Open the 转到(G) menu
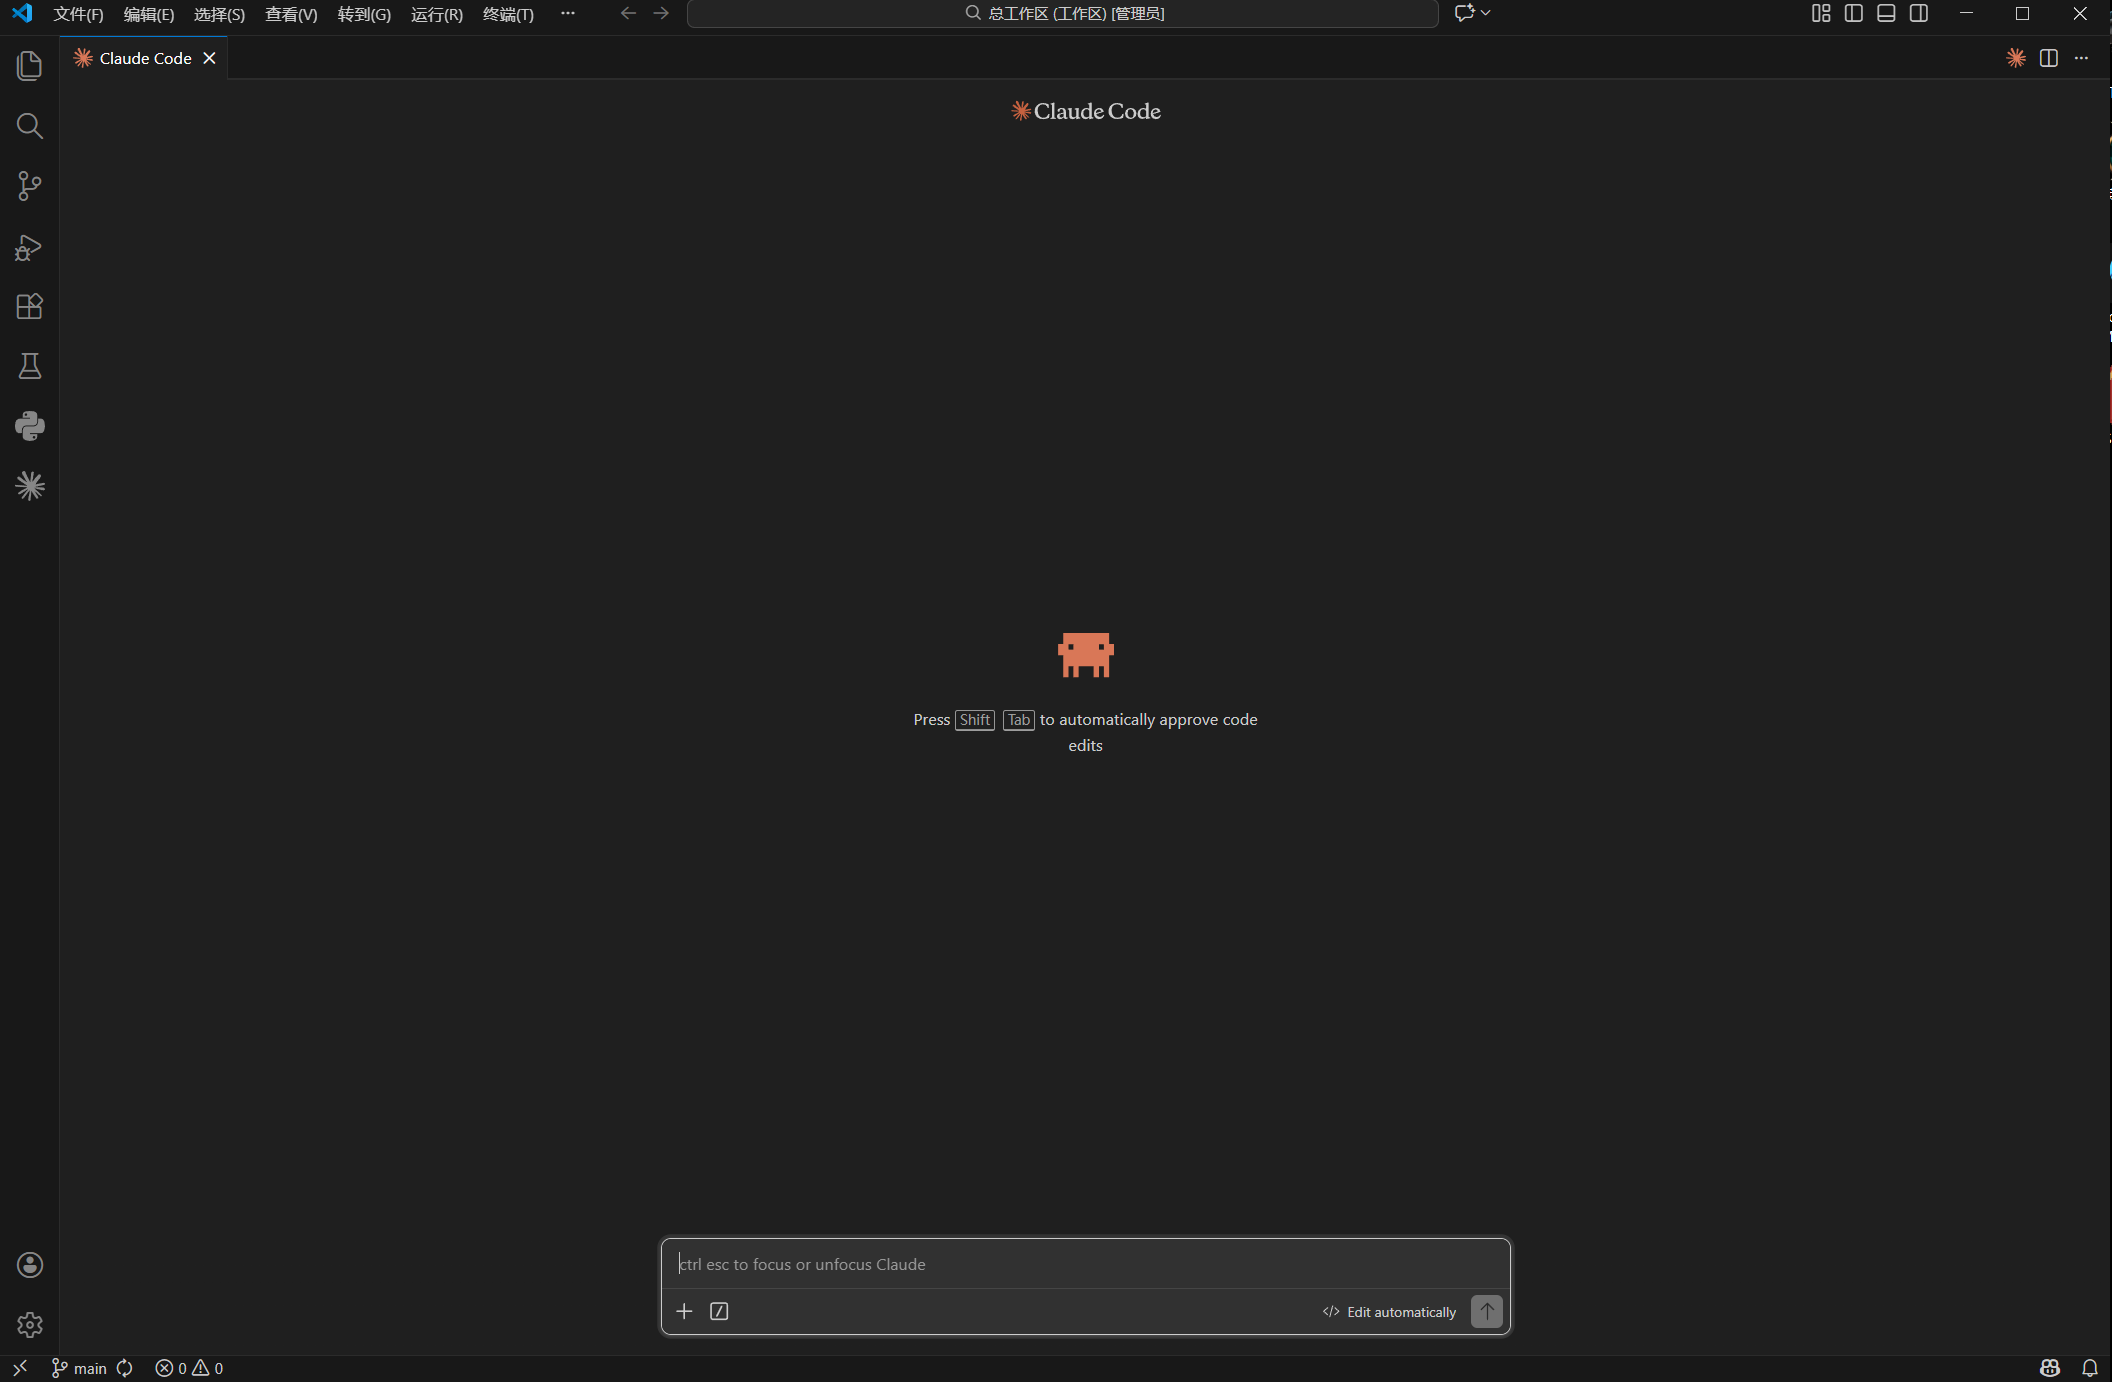 (364, 14)
